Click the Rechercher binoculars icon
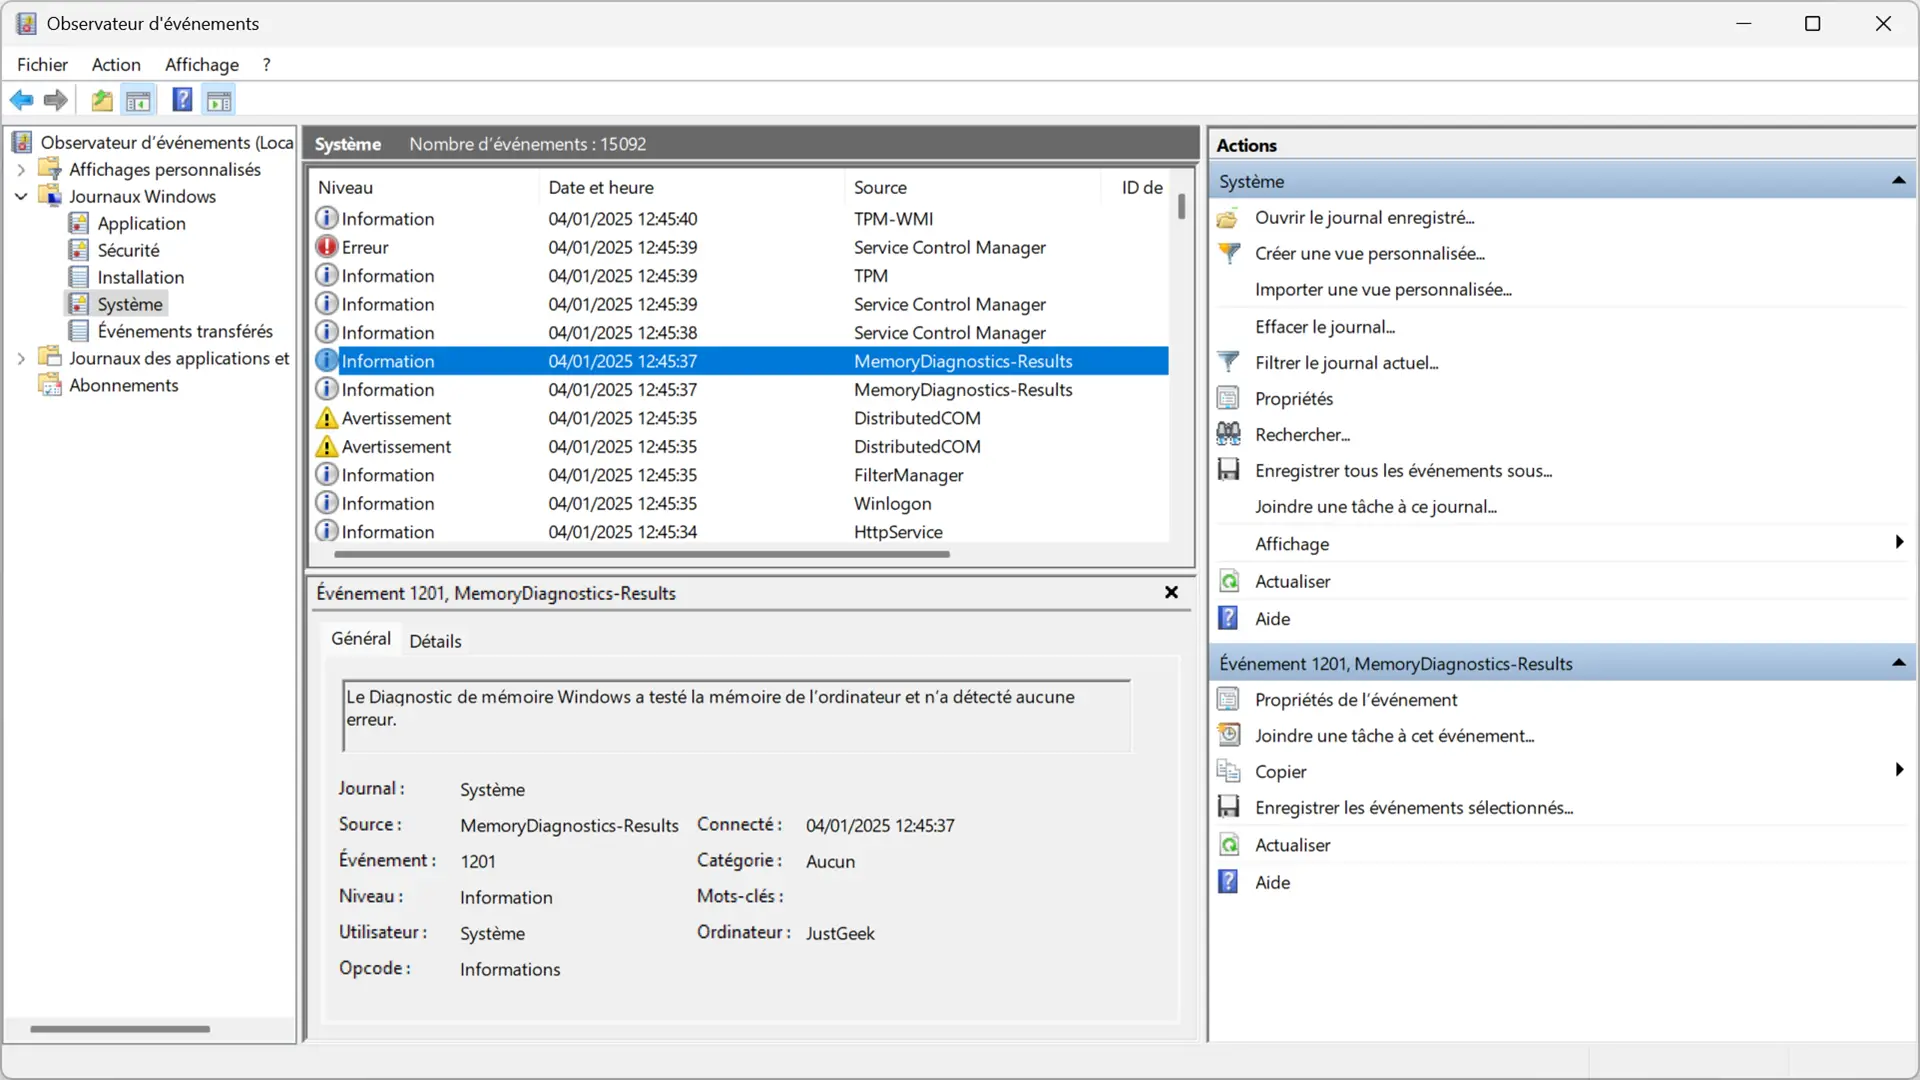Screen dimensions: 1920x1080 click(1229, 434)
